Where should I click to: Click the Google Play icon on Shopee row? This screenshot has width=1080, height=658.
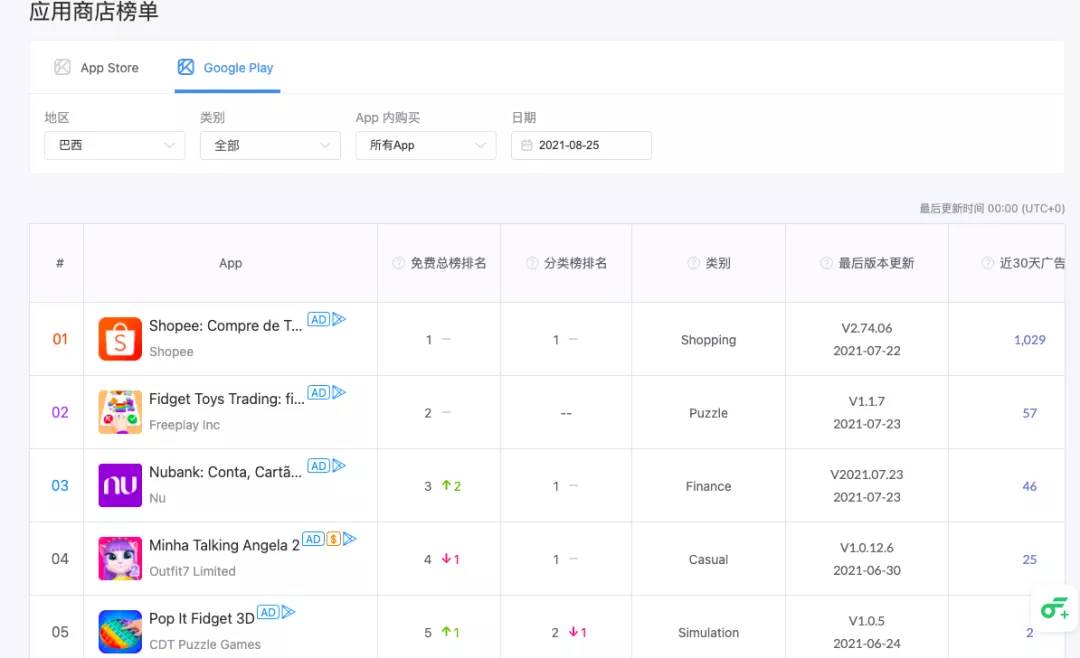[x=339, y=320]
